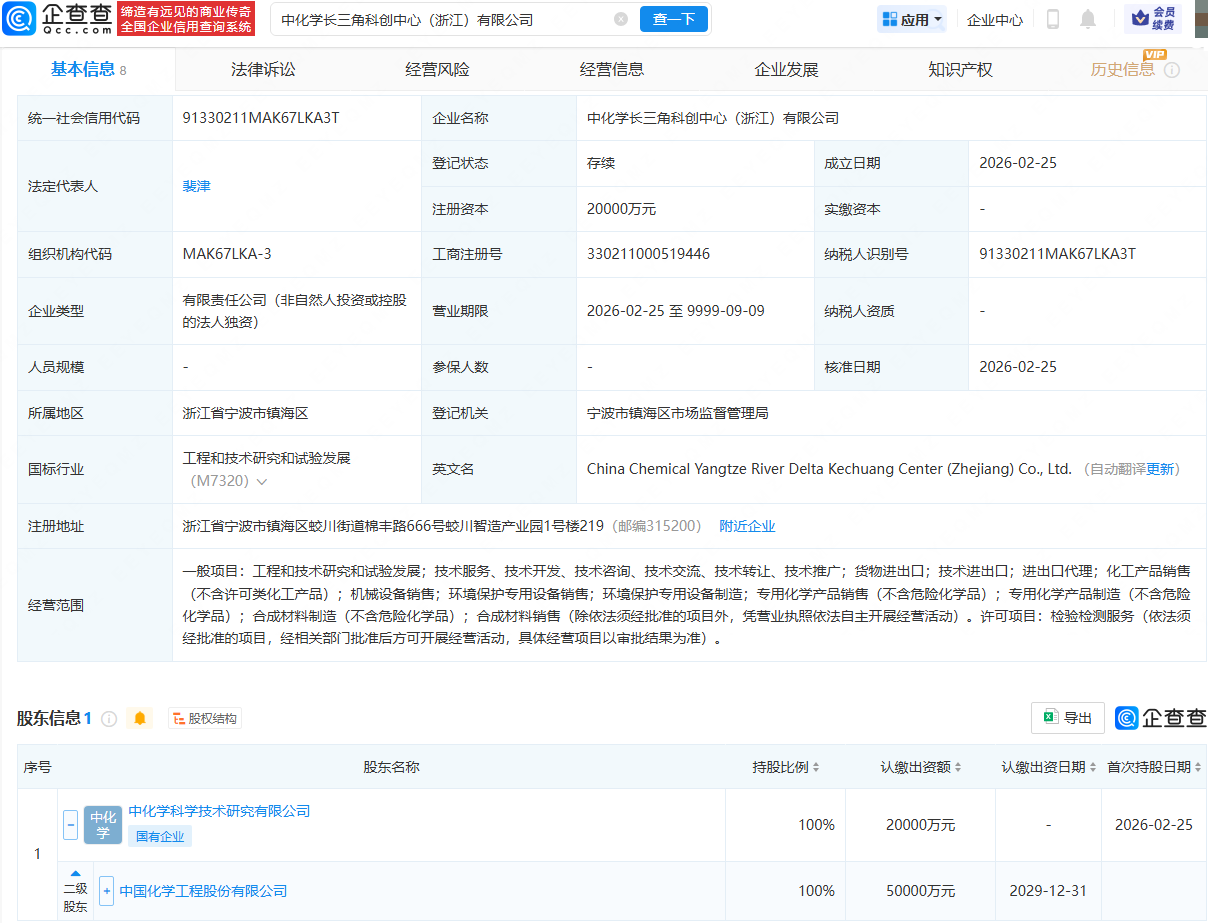The image size is (1208, 923).
Task: Switch to the 法律诉讼 tab
Action: pyautogui.click(x=263, y=69)
